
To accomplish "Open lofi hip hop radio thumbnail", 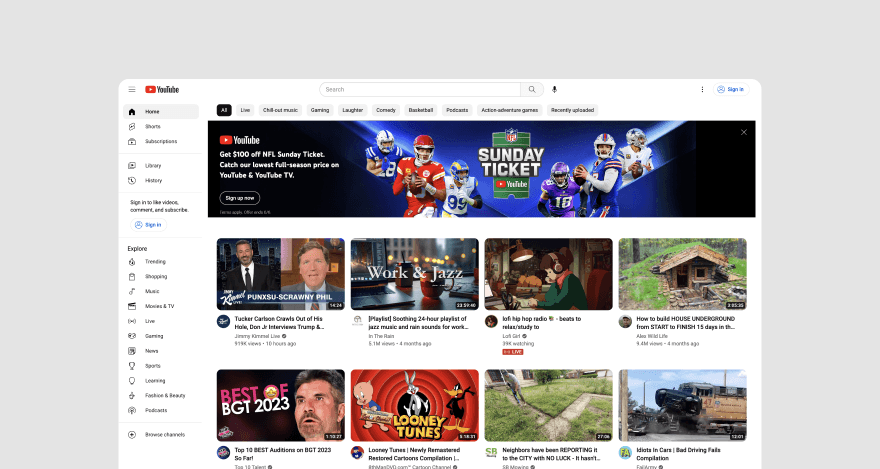I will [x=549, y=274].
